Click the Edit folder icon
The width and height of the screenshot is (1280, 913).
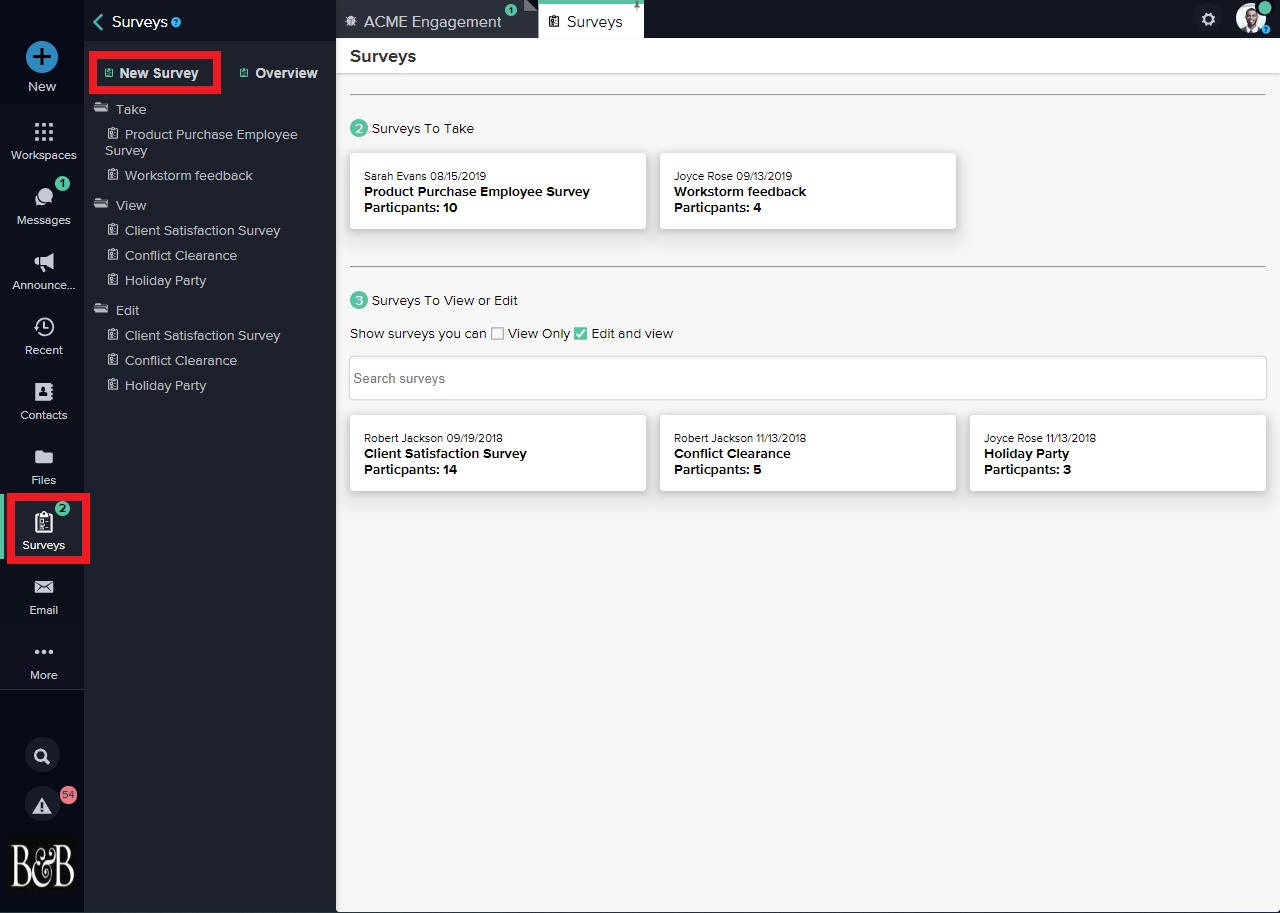[101, 308]
